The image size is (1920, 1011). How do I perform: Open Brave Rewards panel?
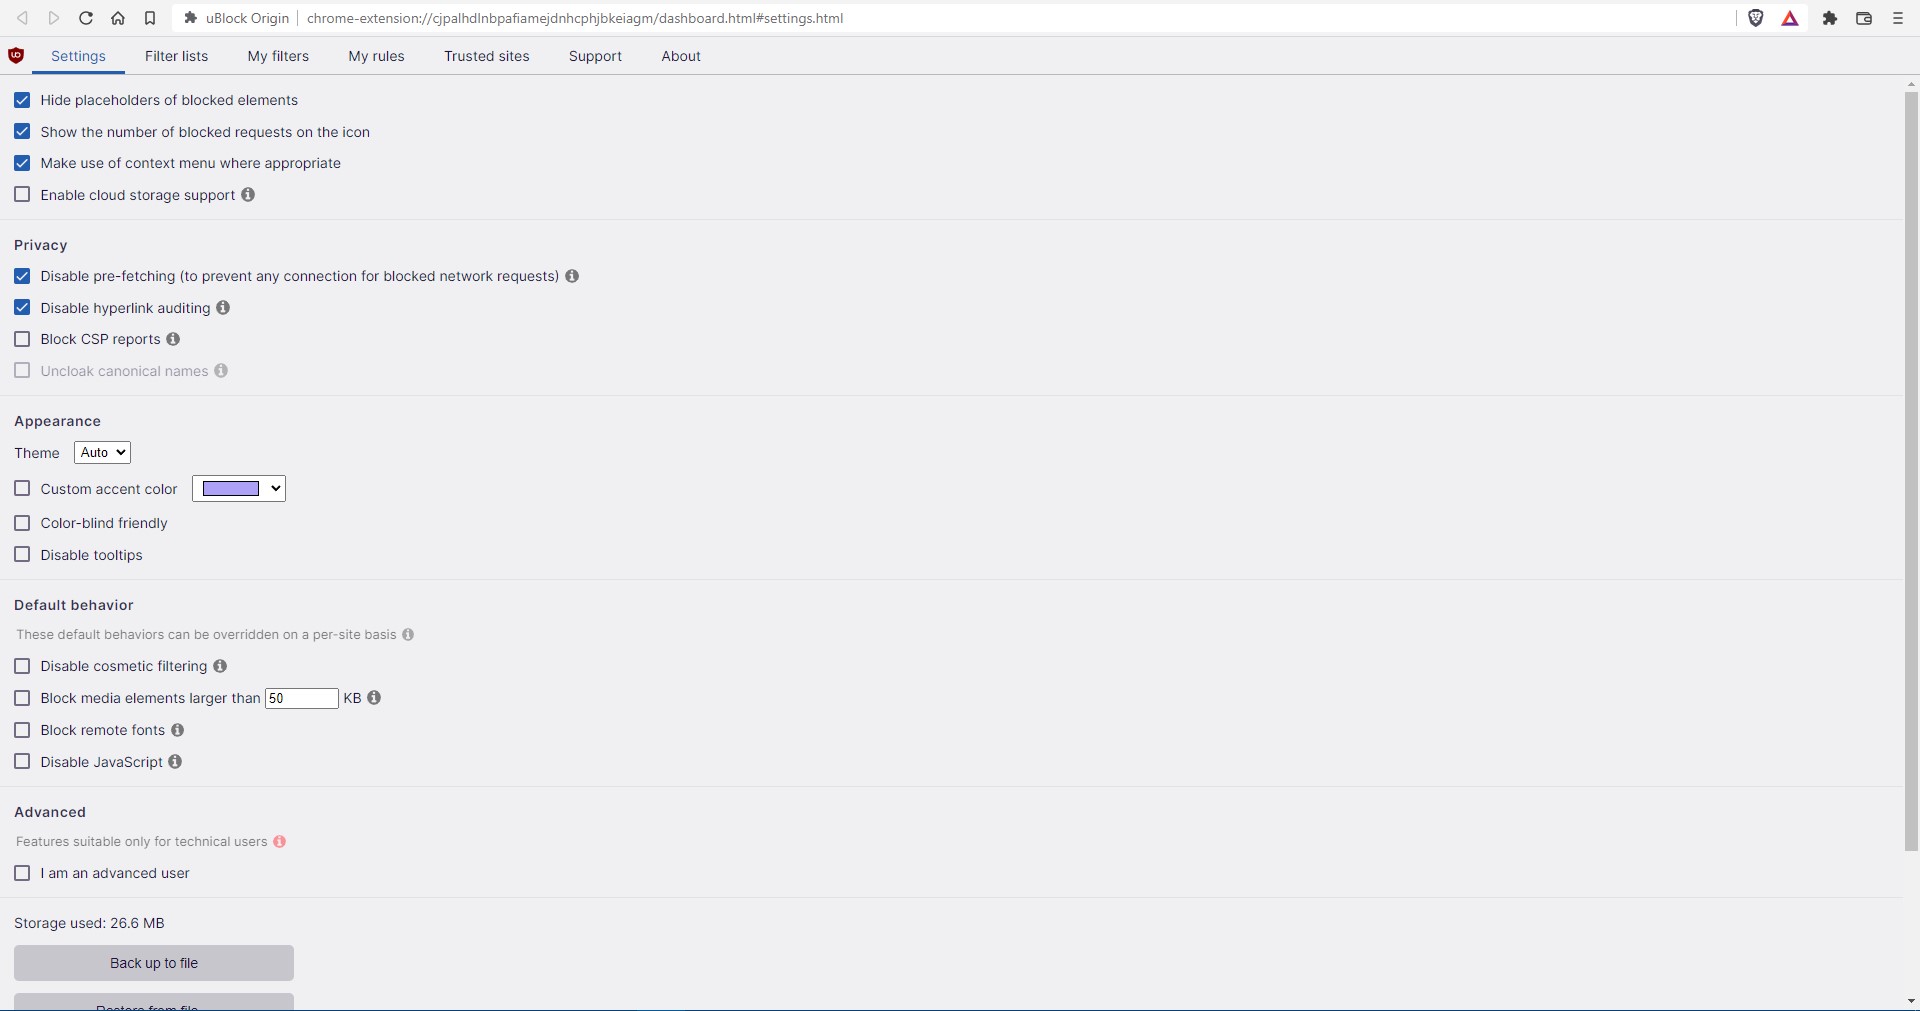coord(1791,18)
